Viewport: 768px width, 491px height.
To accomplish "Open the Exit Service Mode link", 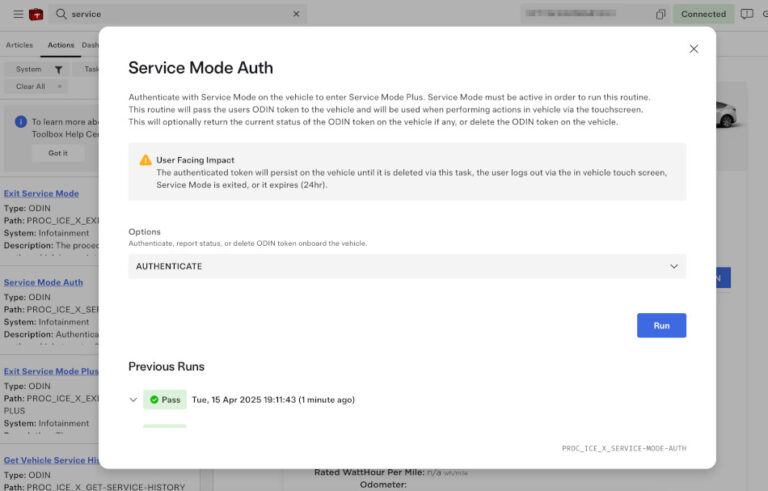I will pyautogui.click(x=41, y=193).
